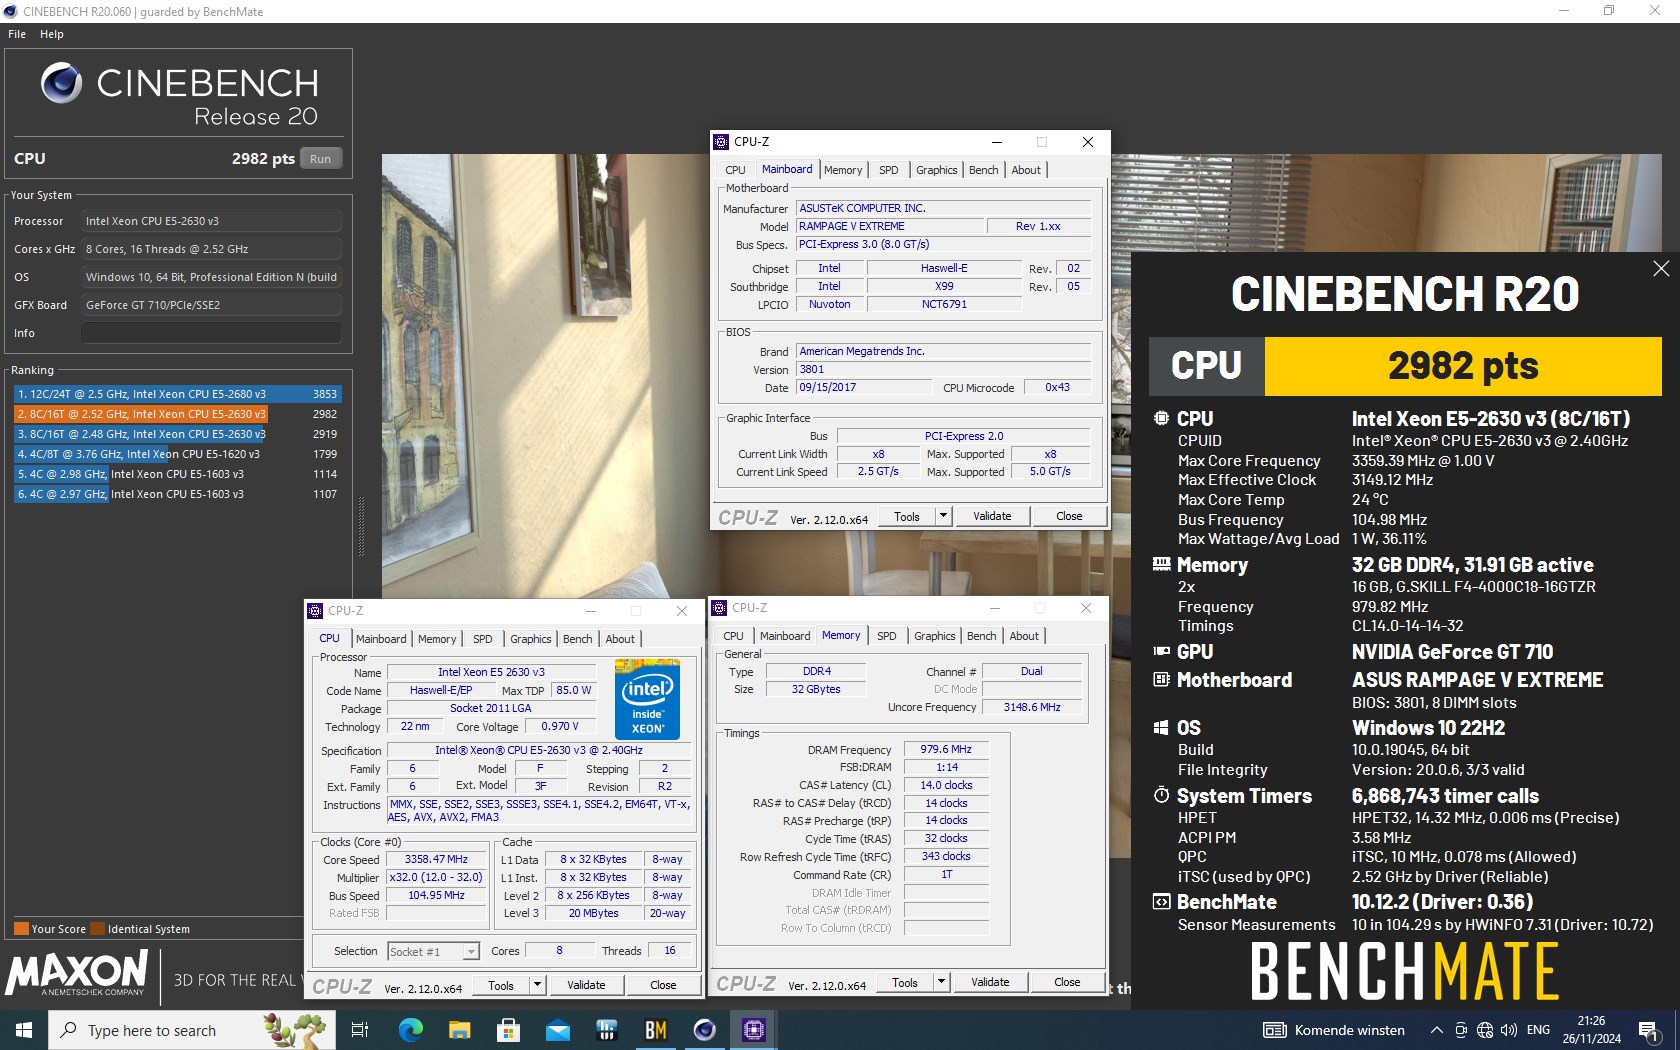This screenshot has height=1050, width=1680.
Task: Open Socket #1 selection dropdown
Action: pyautogui.click(x=433, y=951)
